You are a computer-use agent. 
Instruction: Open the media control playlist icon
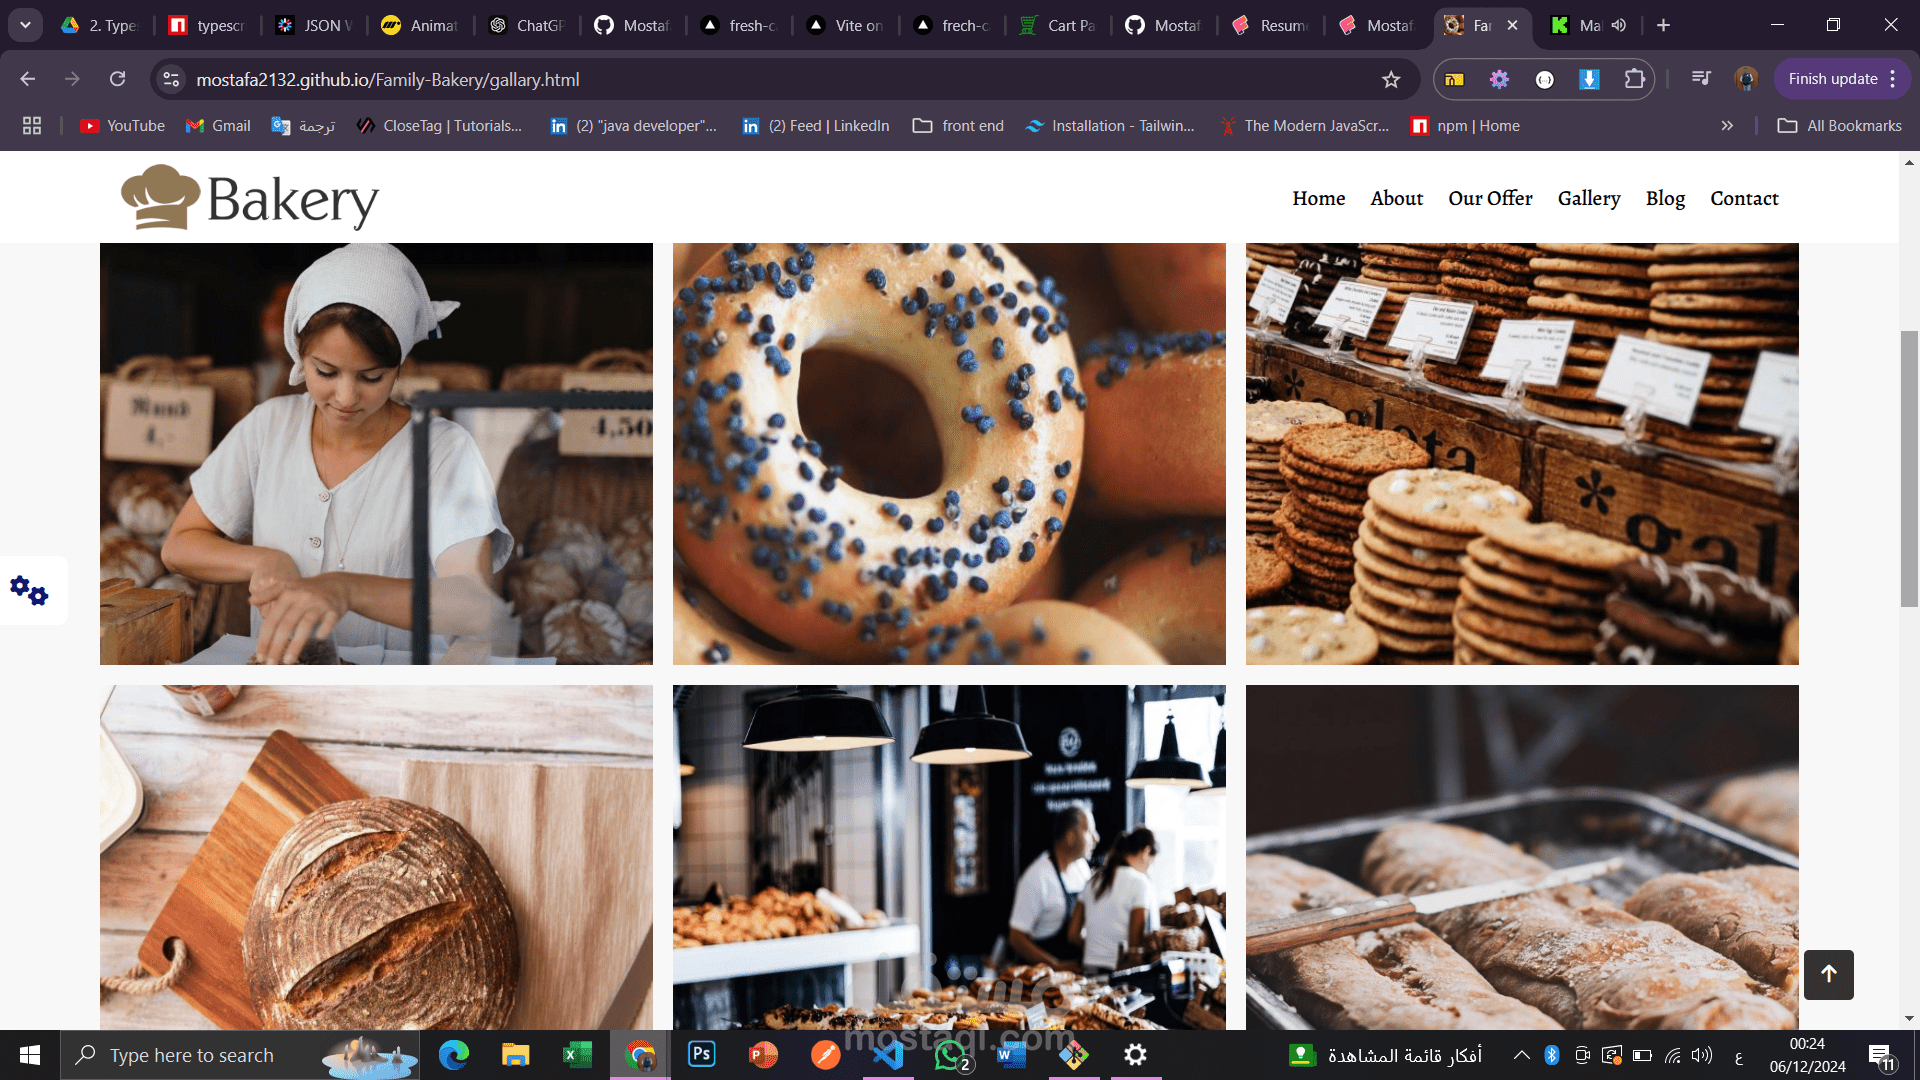[1701, 79]
